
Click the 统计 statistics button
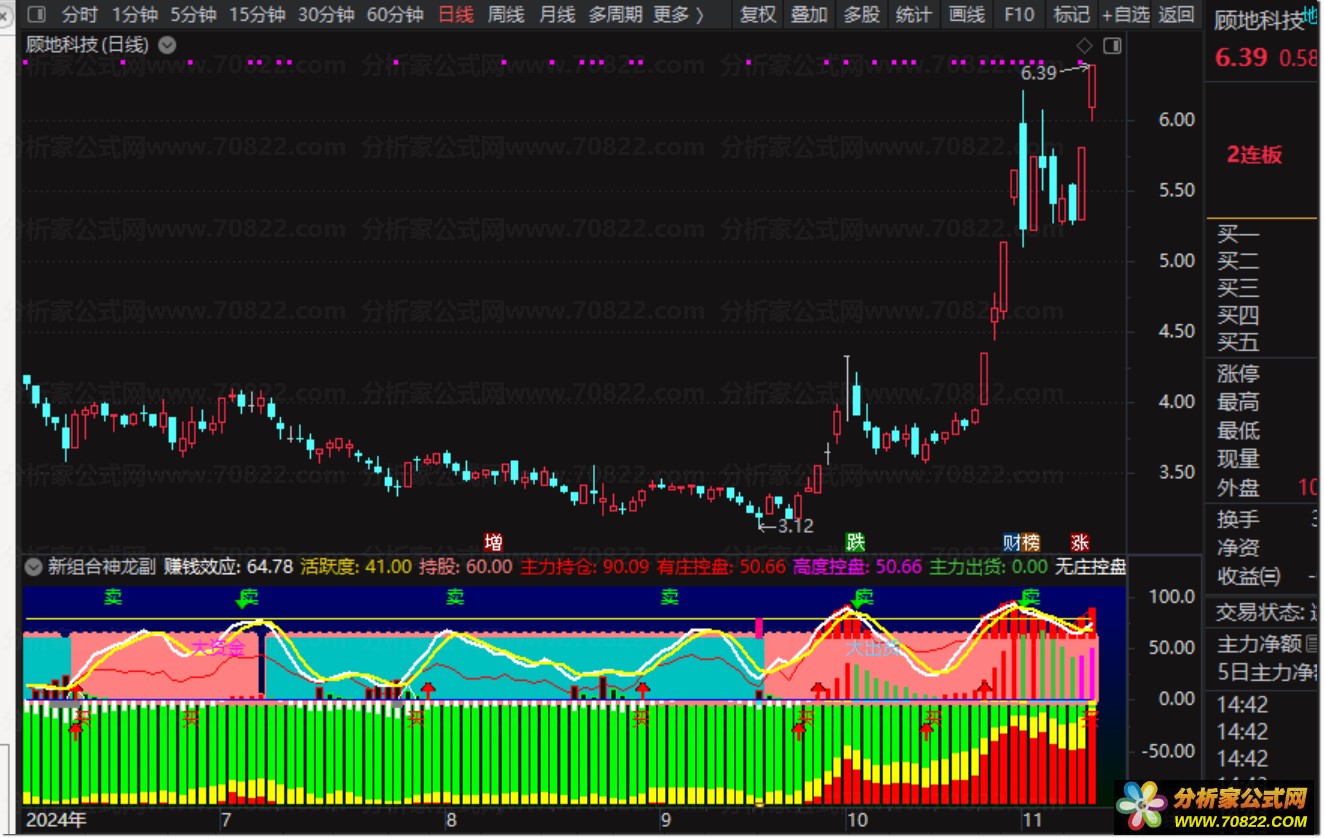913,15
